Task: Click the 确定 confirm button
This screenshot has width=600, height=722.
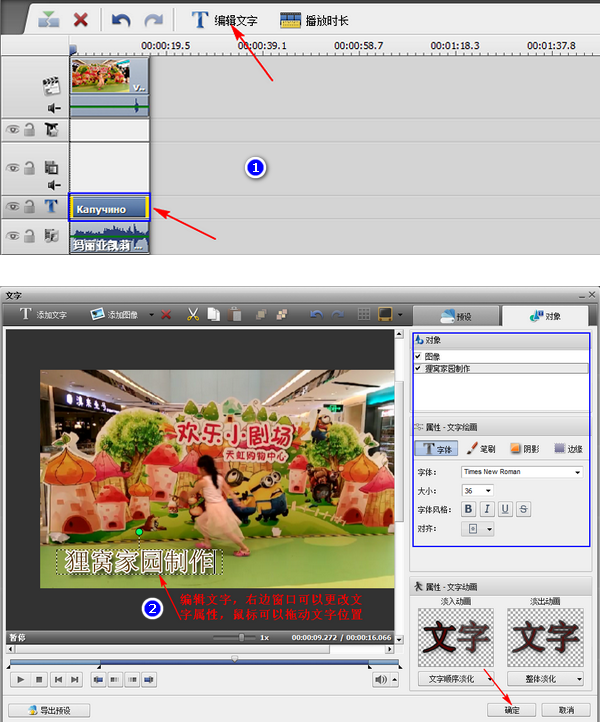Action: click(x=512, y=710)
